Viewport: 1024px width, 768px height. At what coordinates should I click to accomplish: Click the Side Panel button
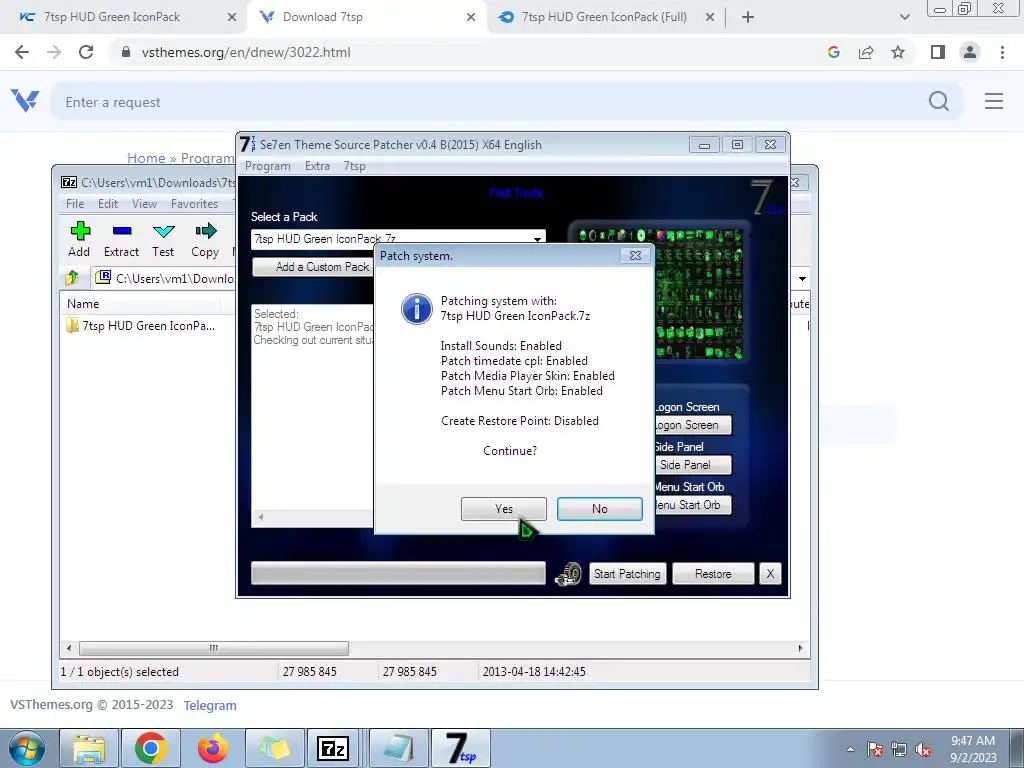[692, 465]
